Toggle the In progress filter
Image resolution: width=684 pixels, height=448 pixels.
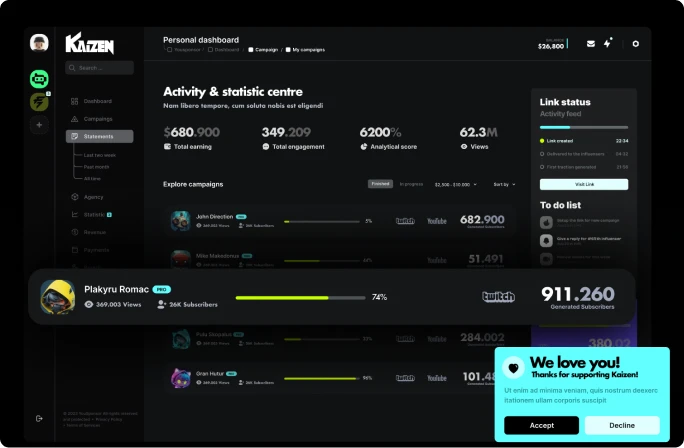click(411, 184)
